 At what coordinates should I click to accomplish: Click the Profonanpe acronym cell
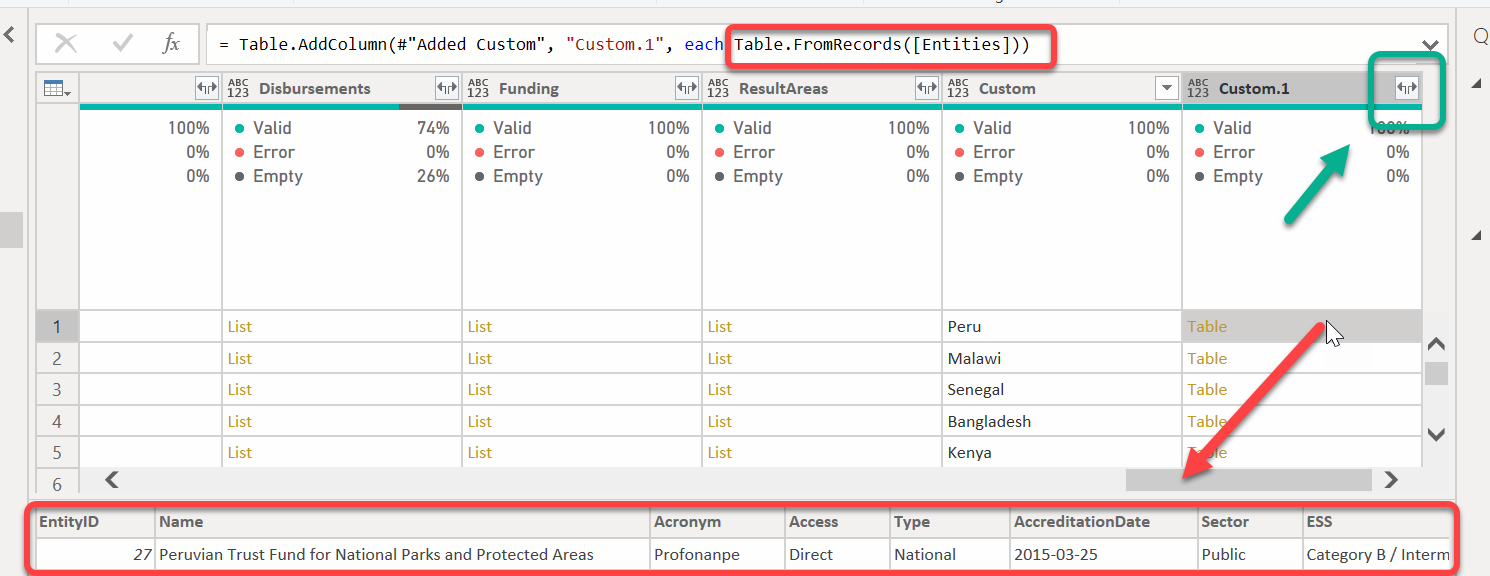[718, 554]
